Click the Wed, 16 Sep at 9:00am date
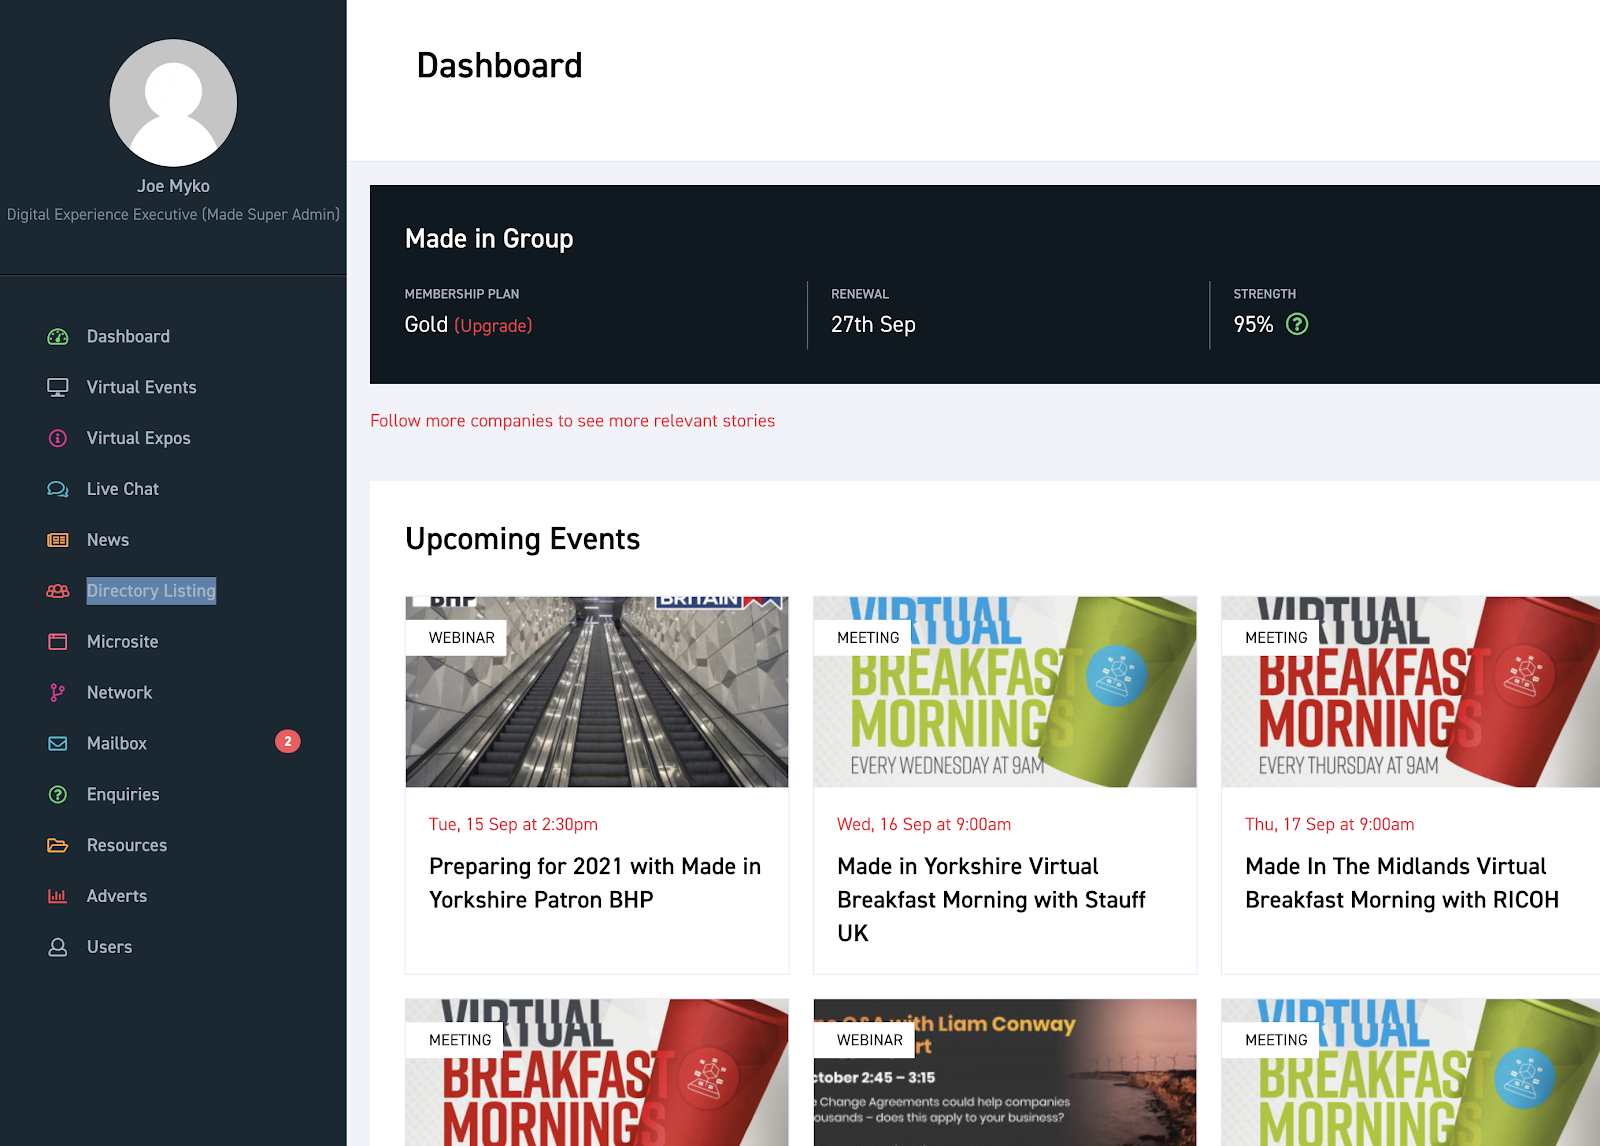 (x=924, y=825)
